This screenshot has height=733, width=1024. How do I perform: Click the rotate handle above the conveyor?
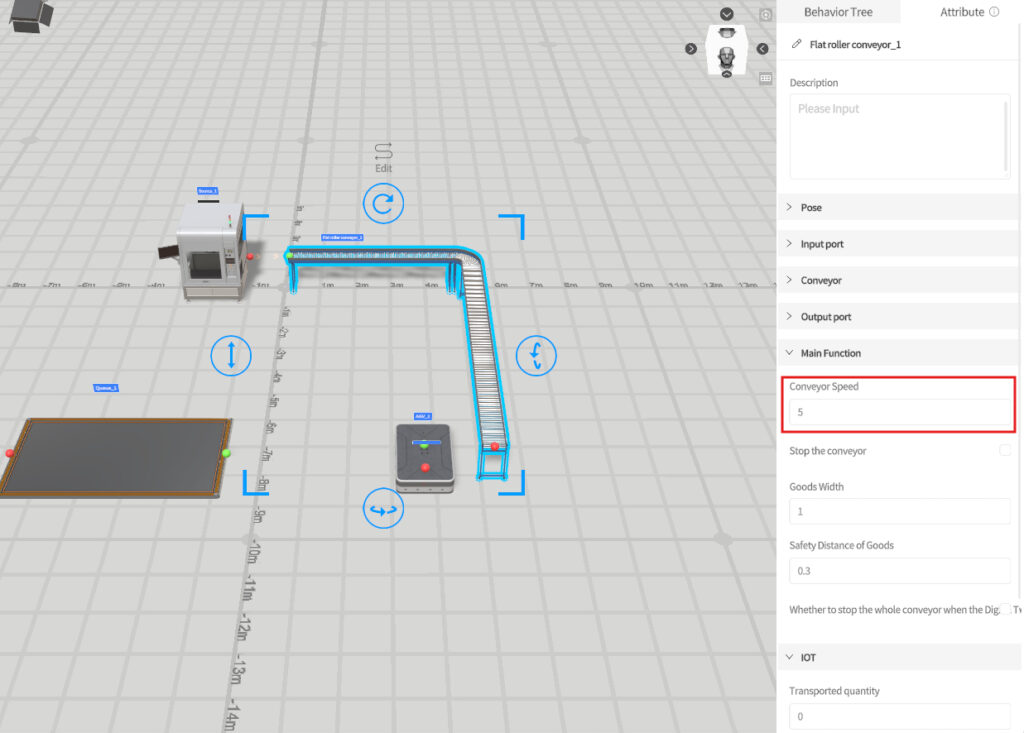coord(383,203)
